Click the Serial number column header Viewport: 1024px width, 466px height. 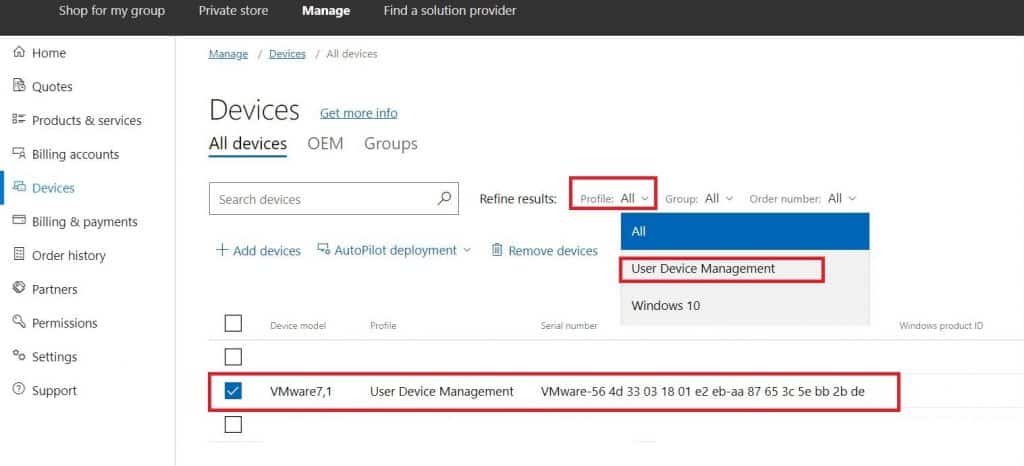569,325
